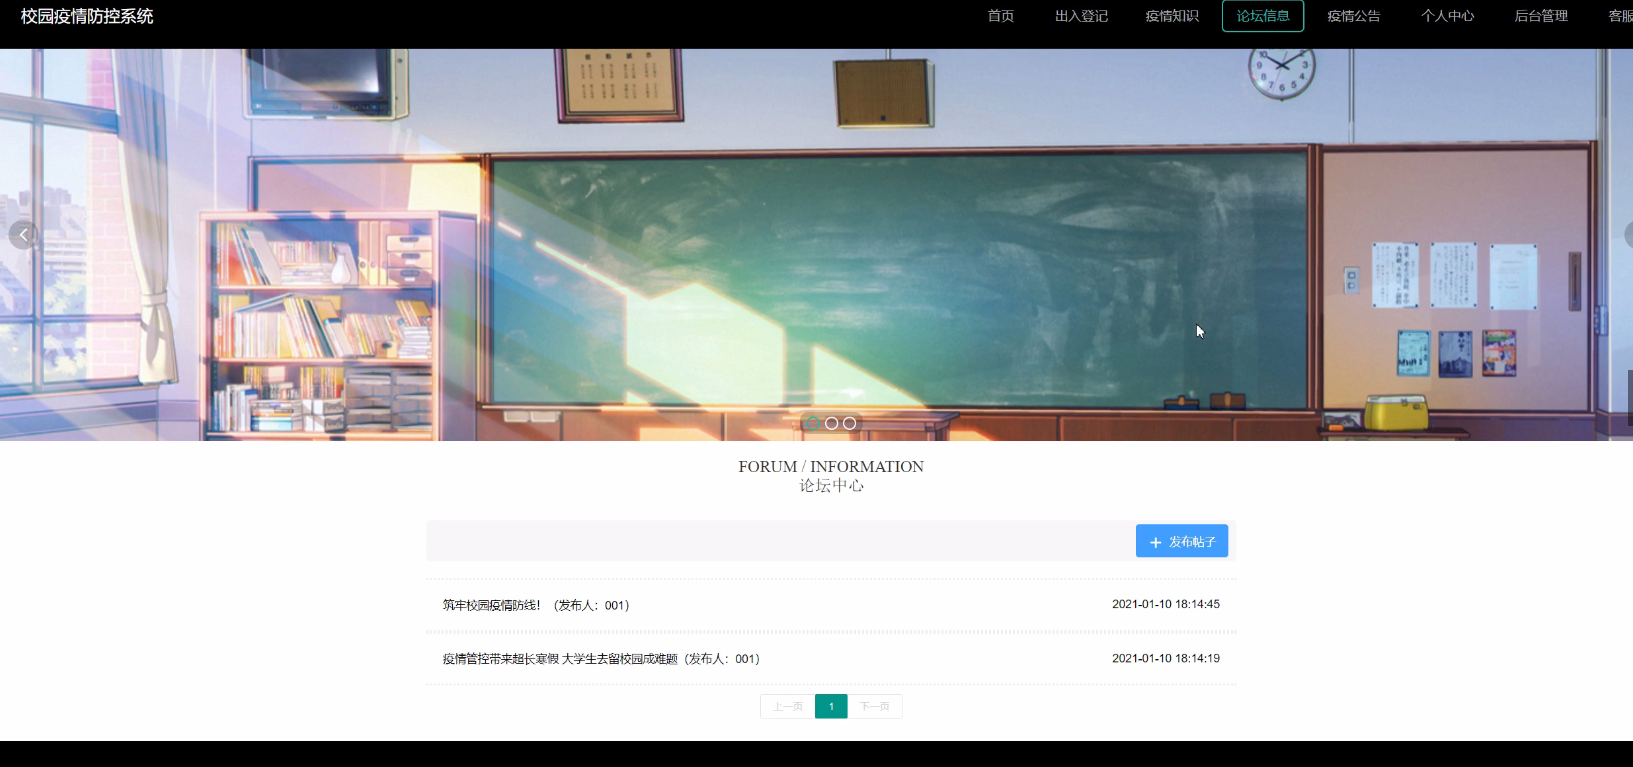
Task: Click the 校园疫情防控系统 site title
Action: point(87,16)
